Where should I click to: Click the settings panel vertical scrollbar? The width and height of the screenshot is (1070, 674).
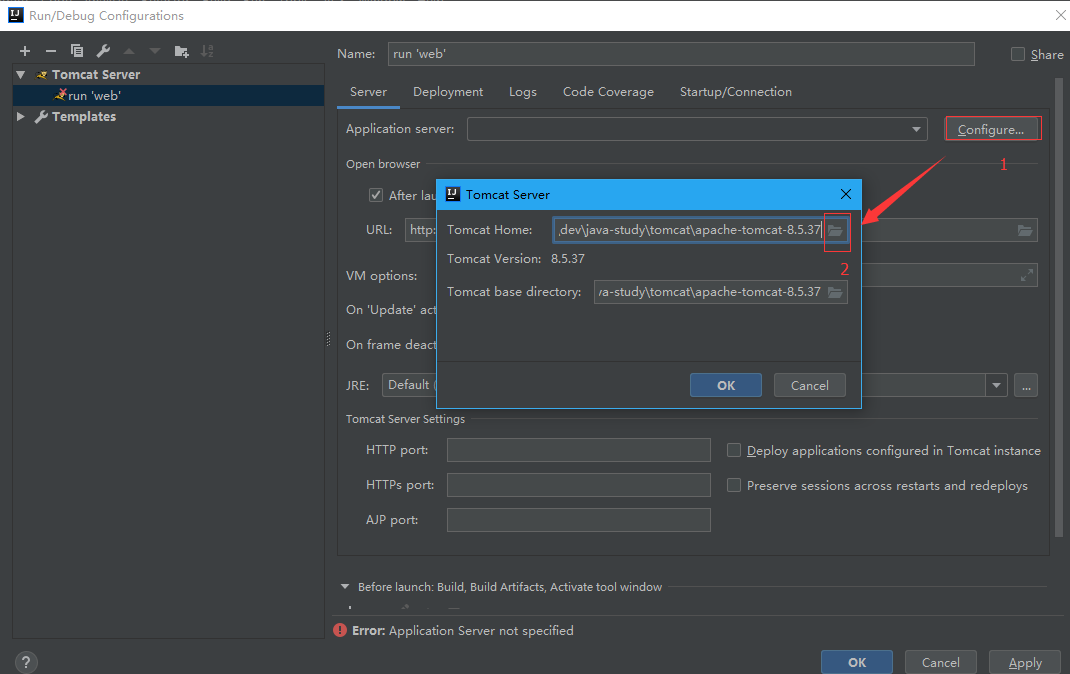pyautogui.click(x=1058, y=307)
